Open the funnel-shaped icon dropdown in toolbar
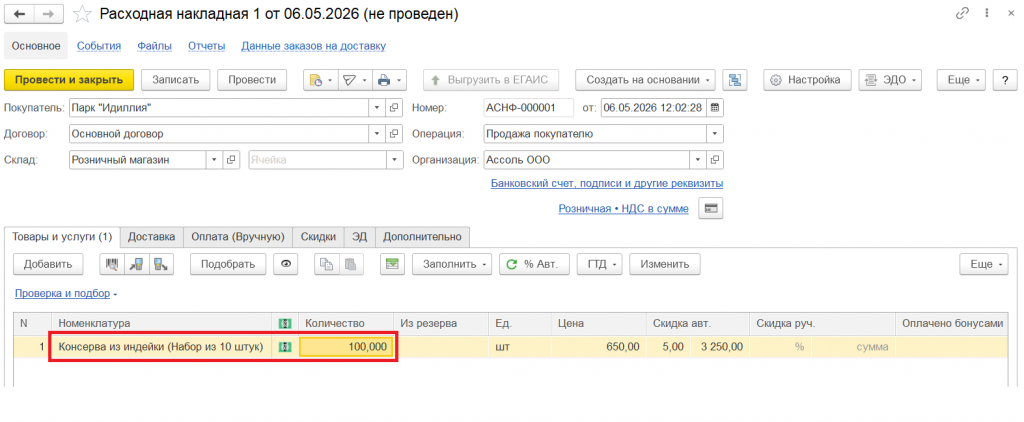Viewport: 1024px width, 422px height. tap(355, 80)
